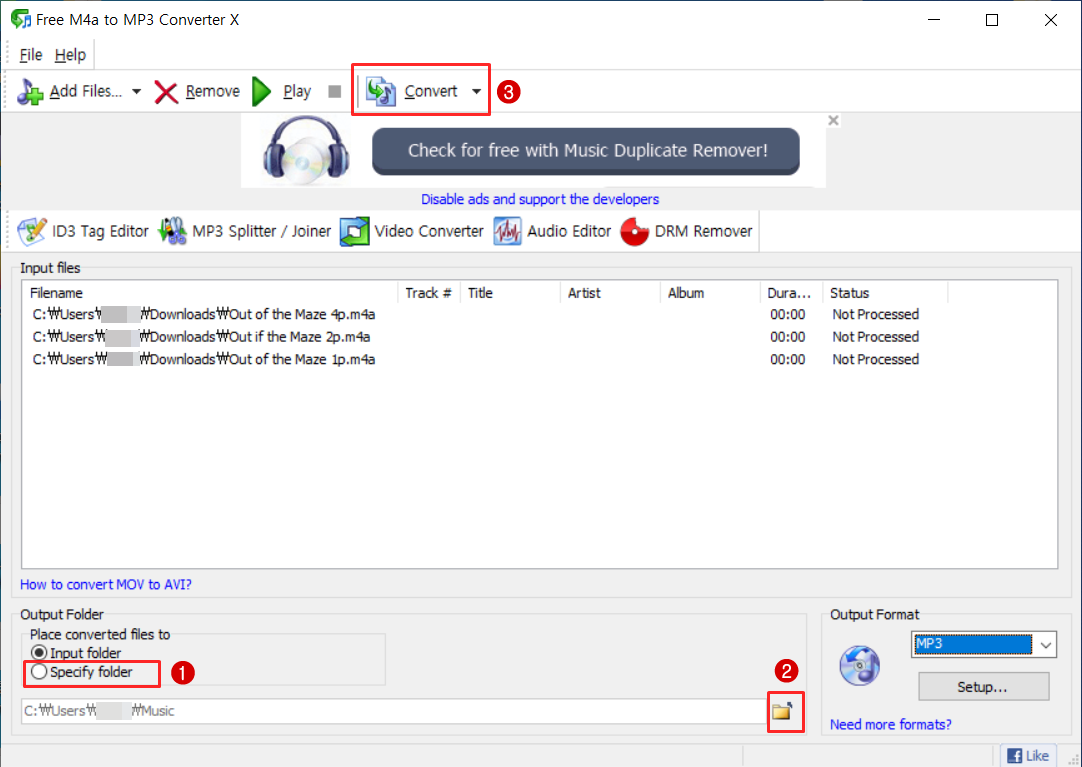Click Not Processed status of 4p.m4a
The height and width of the screenshot is (767, 1082).
(x=876, y=315)
